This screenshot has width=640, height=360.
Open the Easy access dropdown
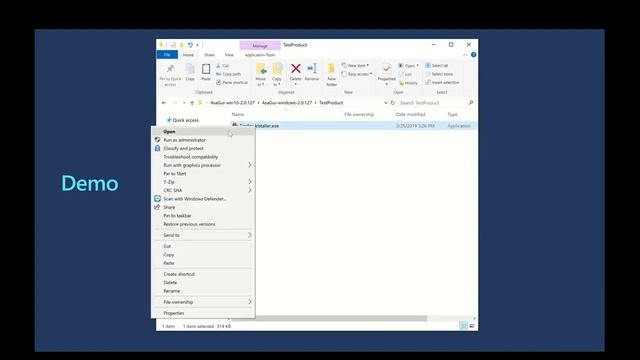pyautogui.click(x=357, y=74)
